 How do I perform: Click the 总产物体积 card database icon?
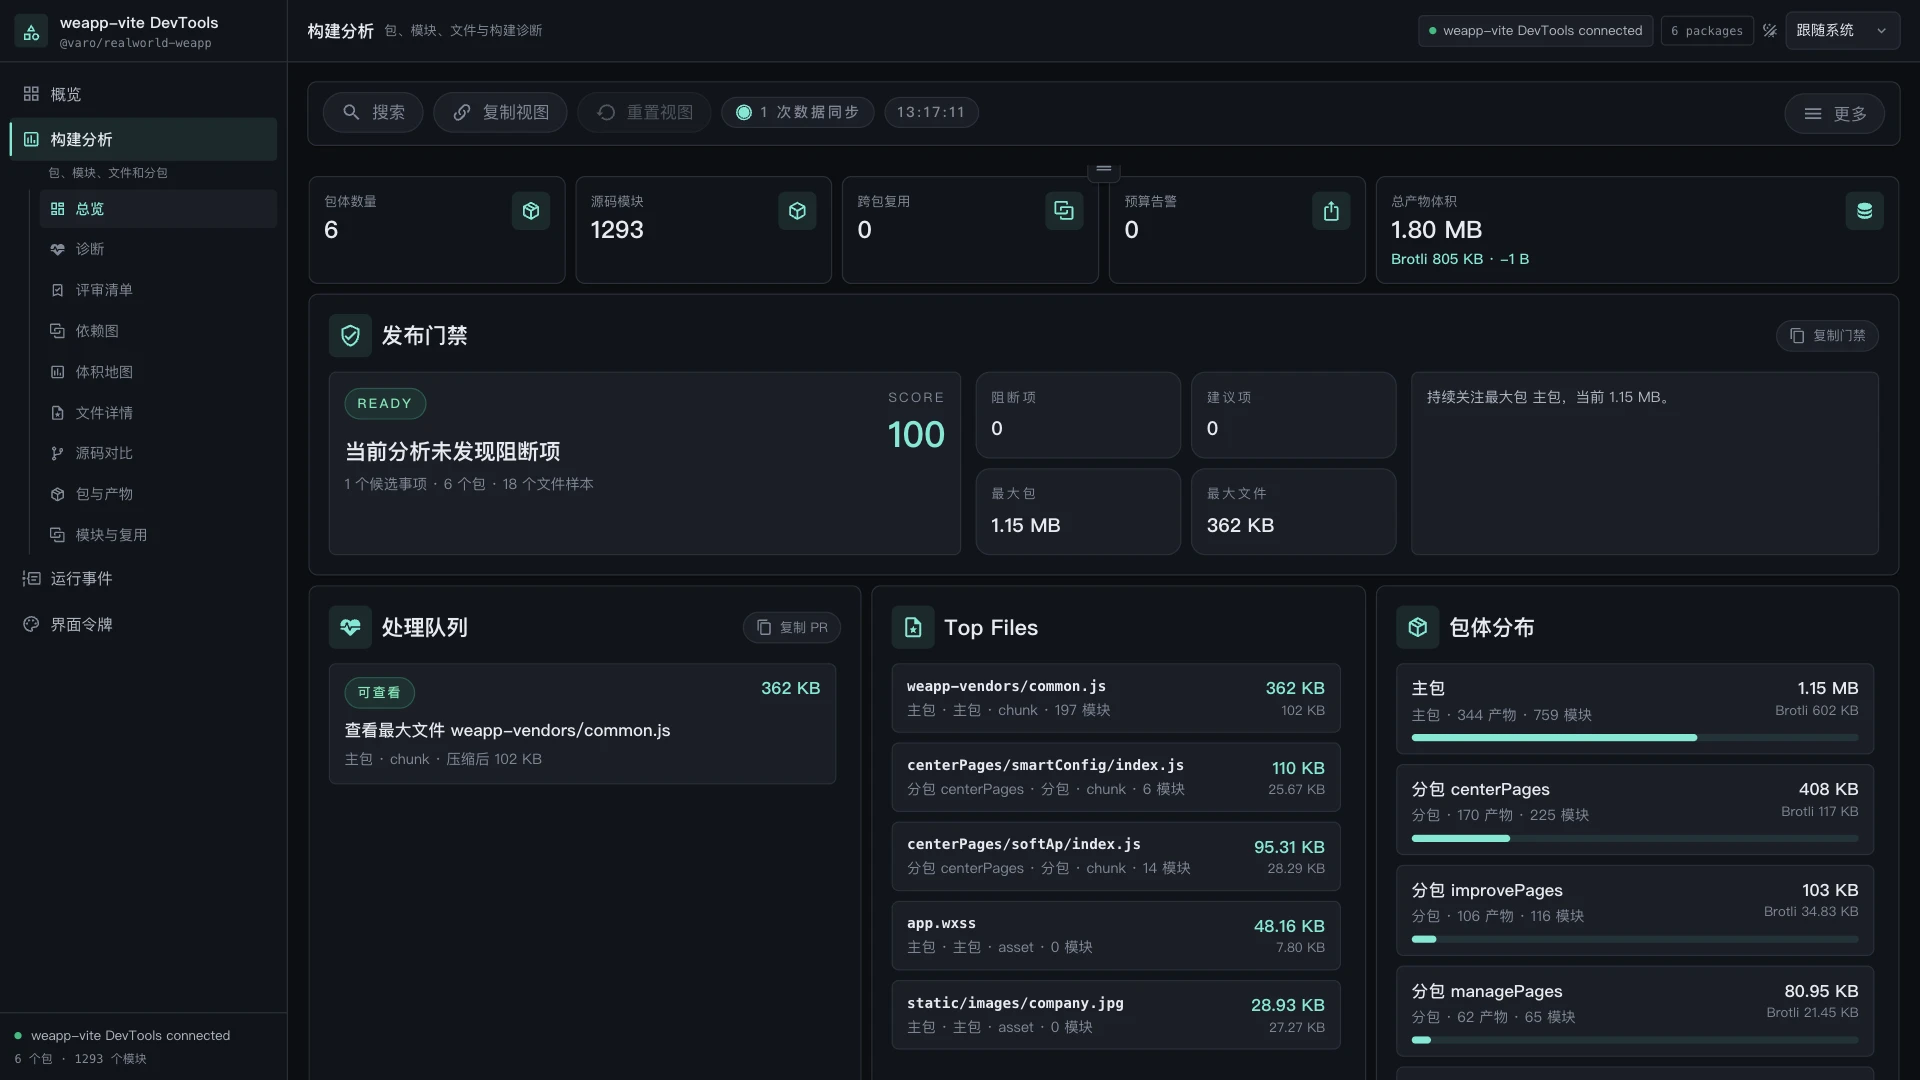click(1864, 211)
